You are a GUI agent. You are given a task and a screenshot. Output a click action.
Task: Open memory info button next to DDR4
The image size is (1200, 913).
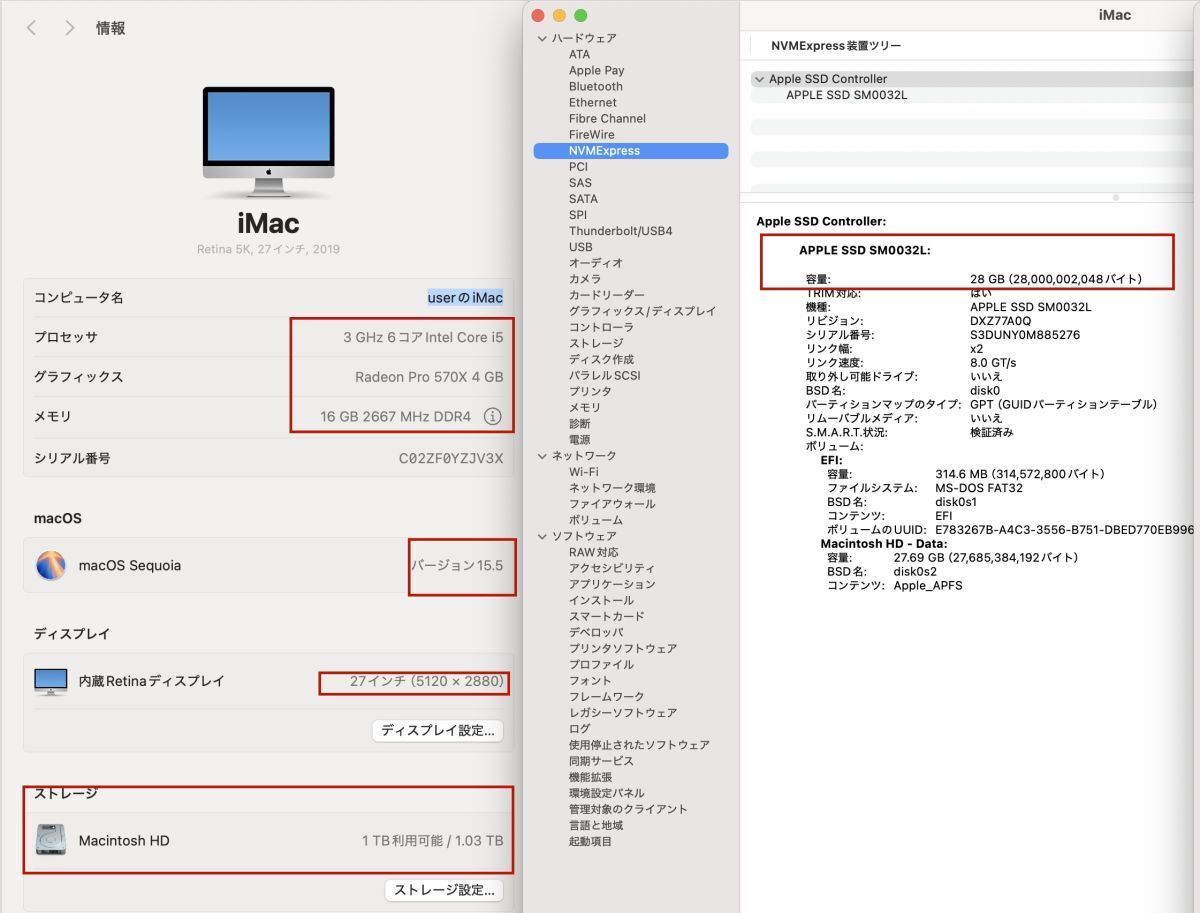(492, 416)
